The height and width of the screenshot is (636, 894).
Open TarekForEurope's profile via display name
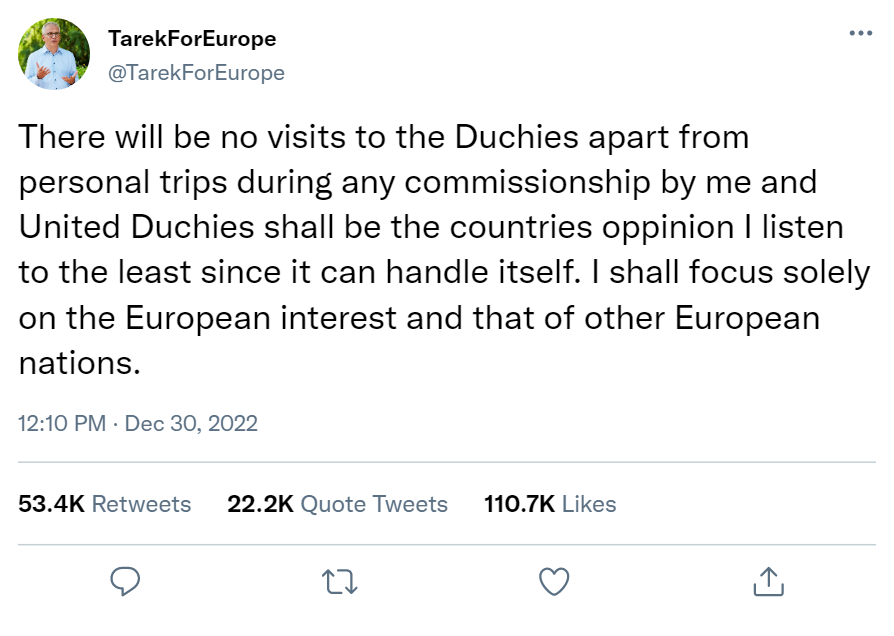(191, 39)
